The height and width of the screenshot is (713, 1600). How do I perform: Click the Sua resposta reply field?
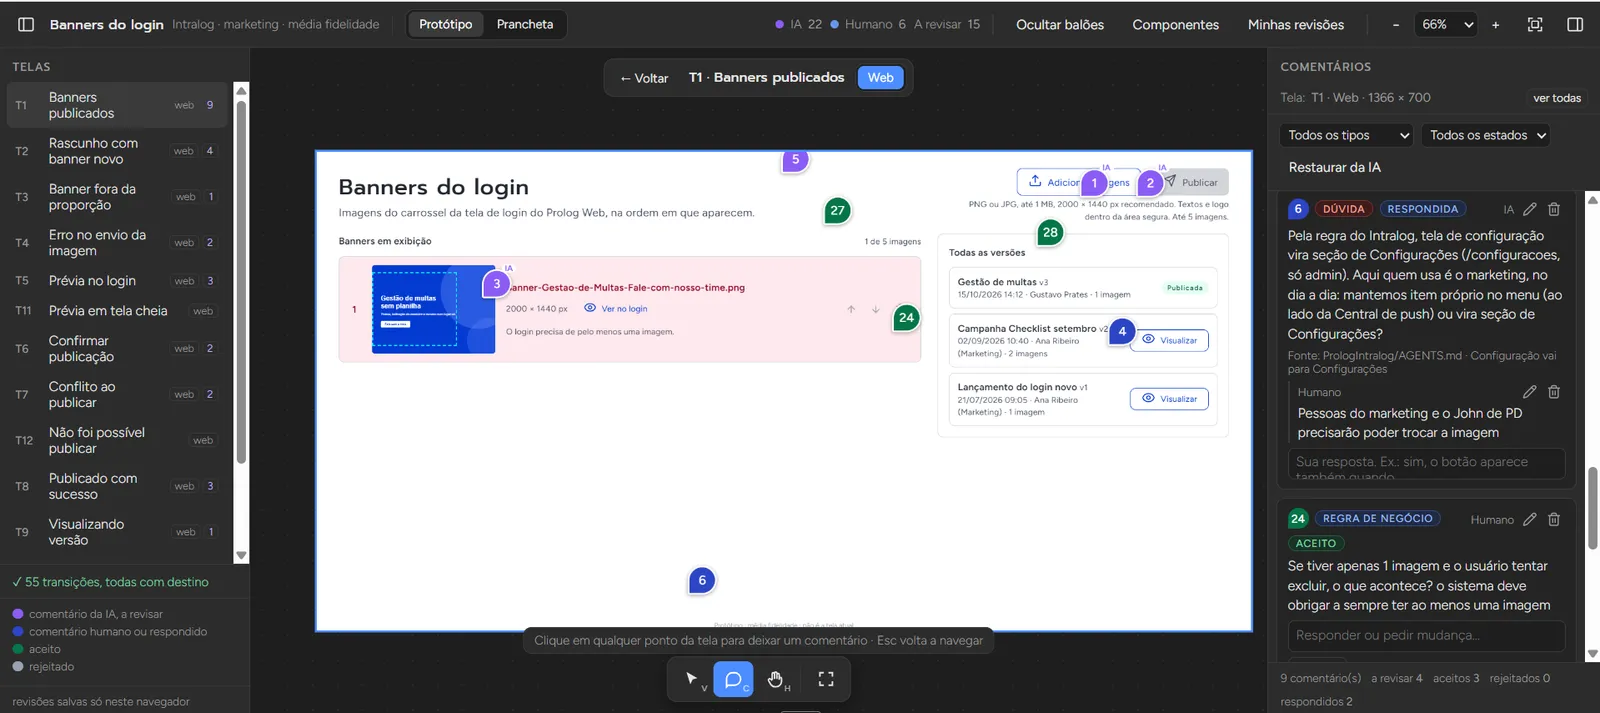(1427, 464)
